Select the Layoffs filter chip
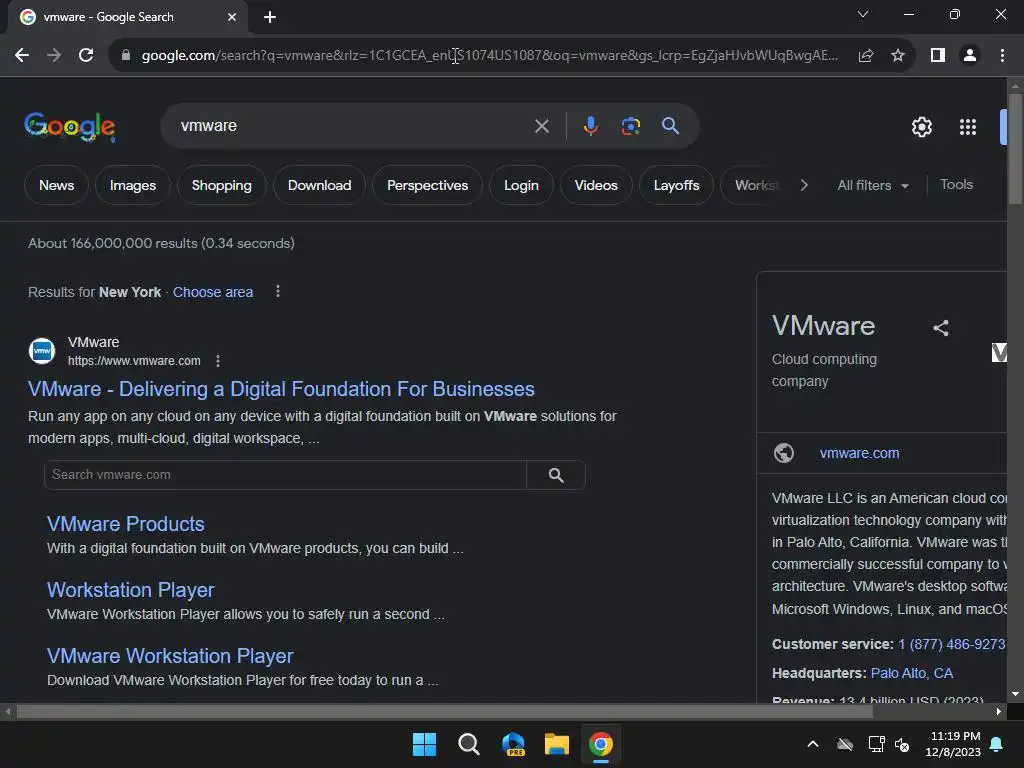The image size is (1024, 768). click(x=676, y=185)
